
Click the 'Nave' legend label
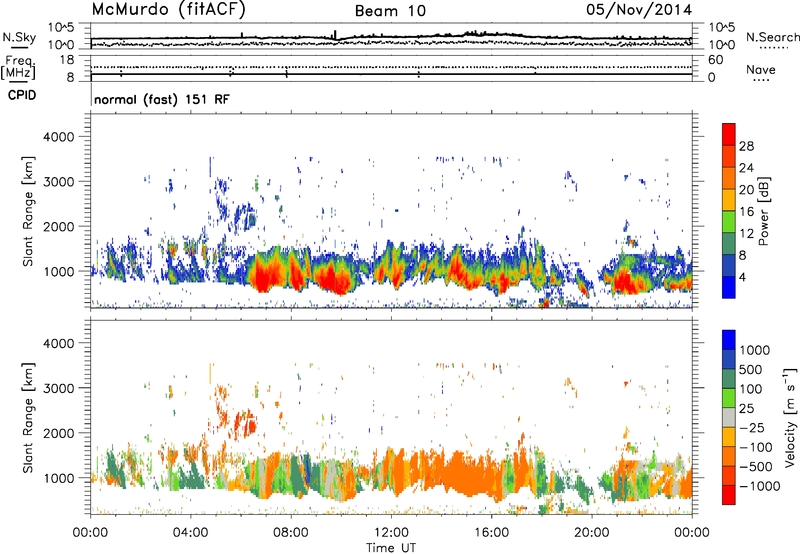click(x=761, y=69)
